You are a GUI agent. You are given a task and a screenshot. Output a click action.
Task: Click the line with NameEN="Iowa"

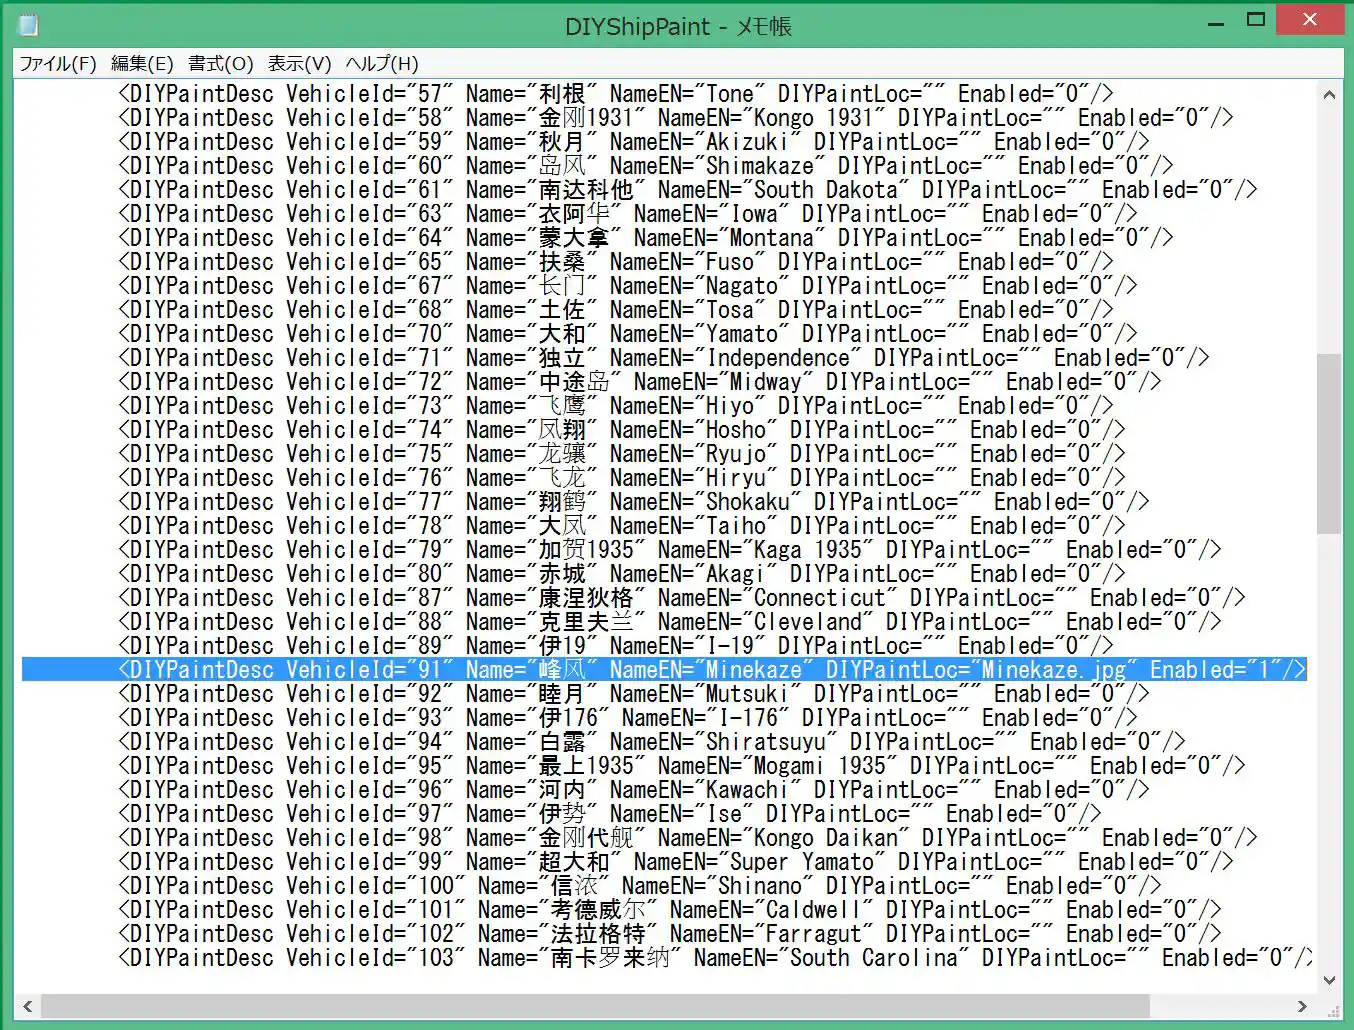[627, 214]
